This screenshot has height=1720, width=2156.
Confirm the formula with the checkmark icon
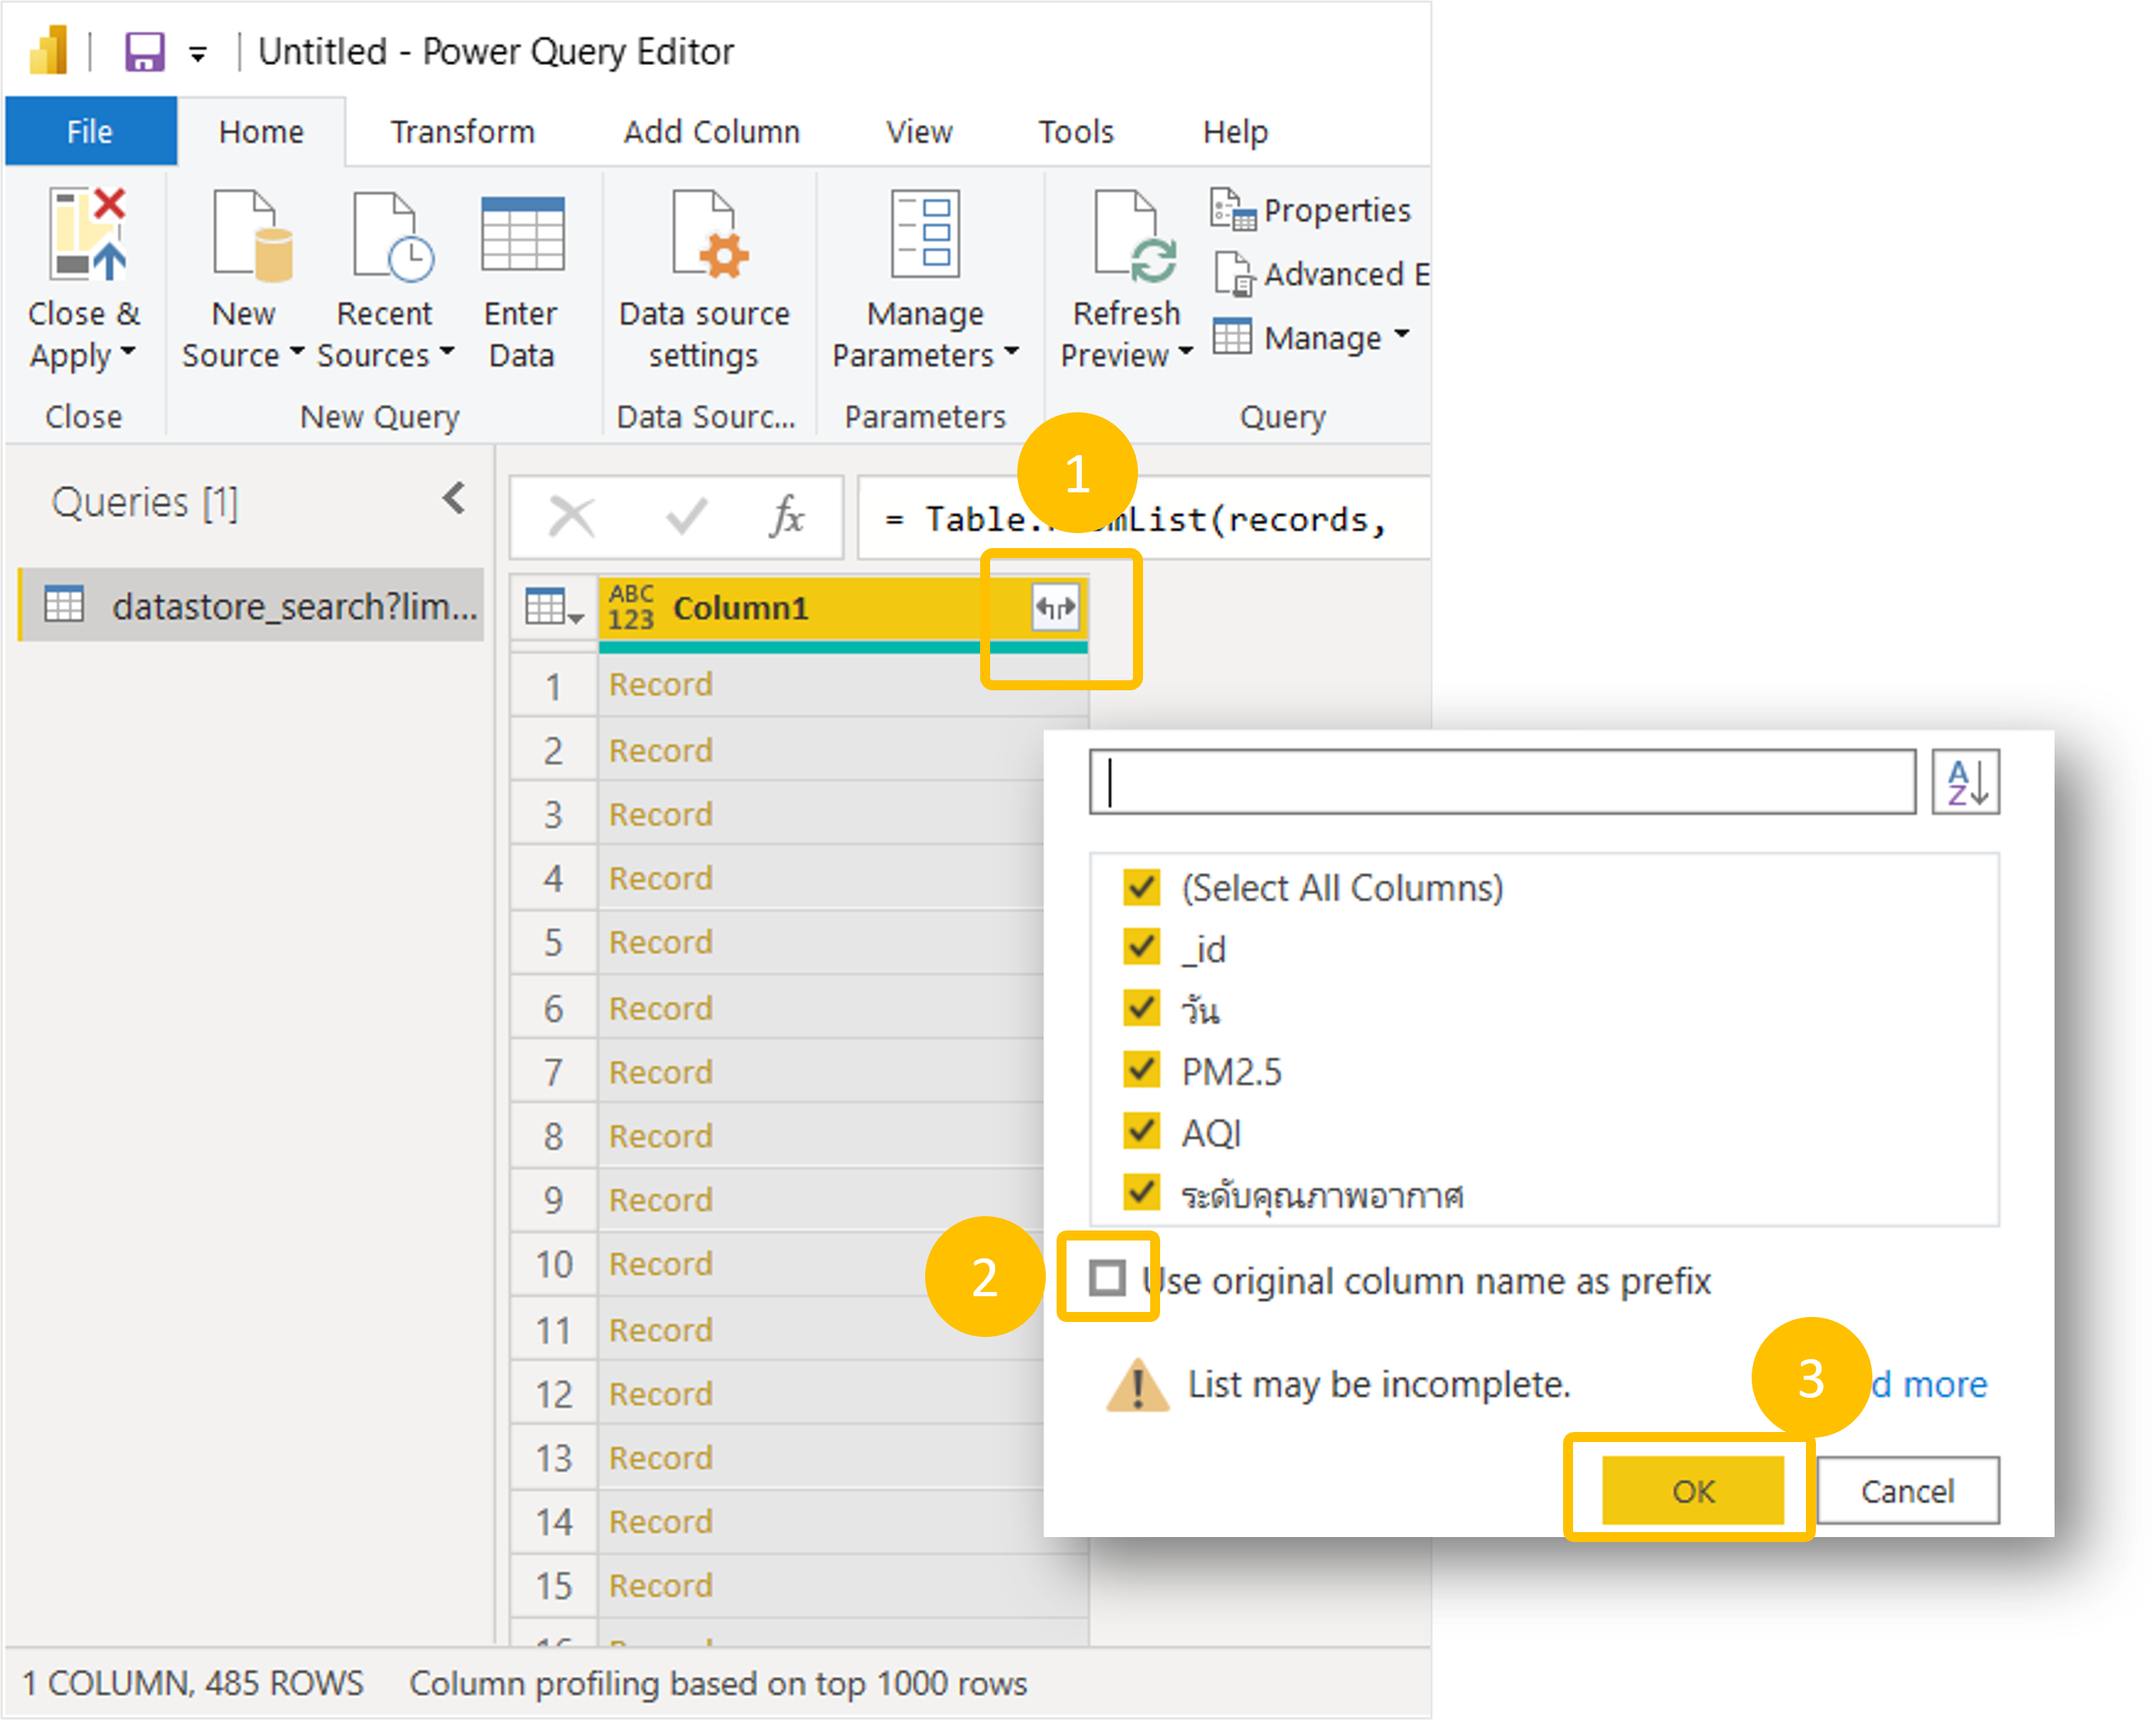click(x=686, y=517)
